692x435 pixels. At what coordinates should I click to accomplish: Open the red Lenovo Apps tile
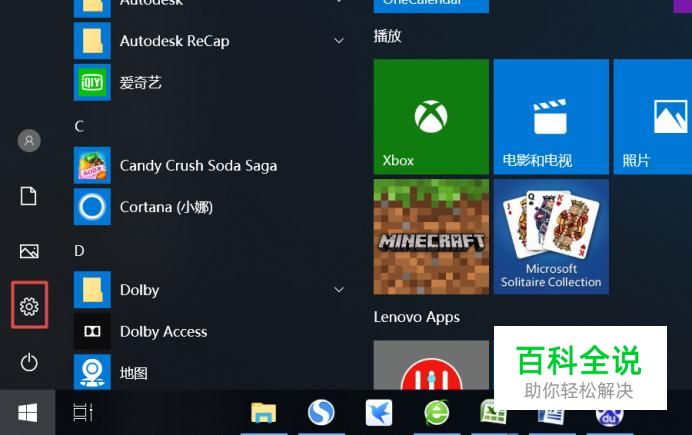[431, 365]
